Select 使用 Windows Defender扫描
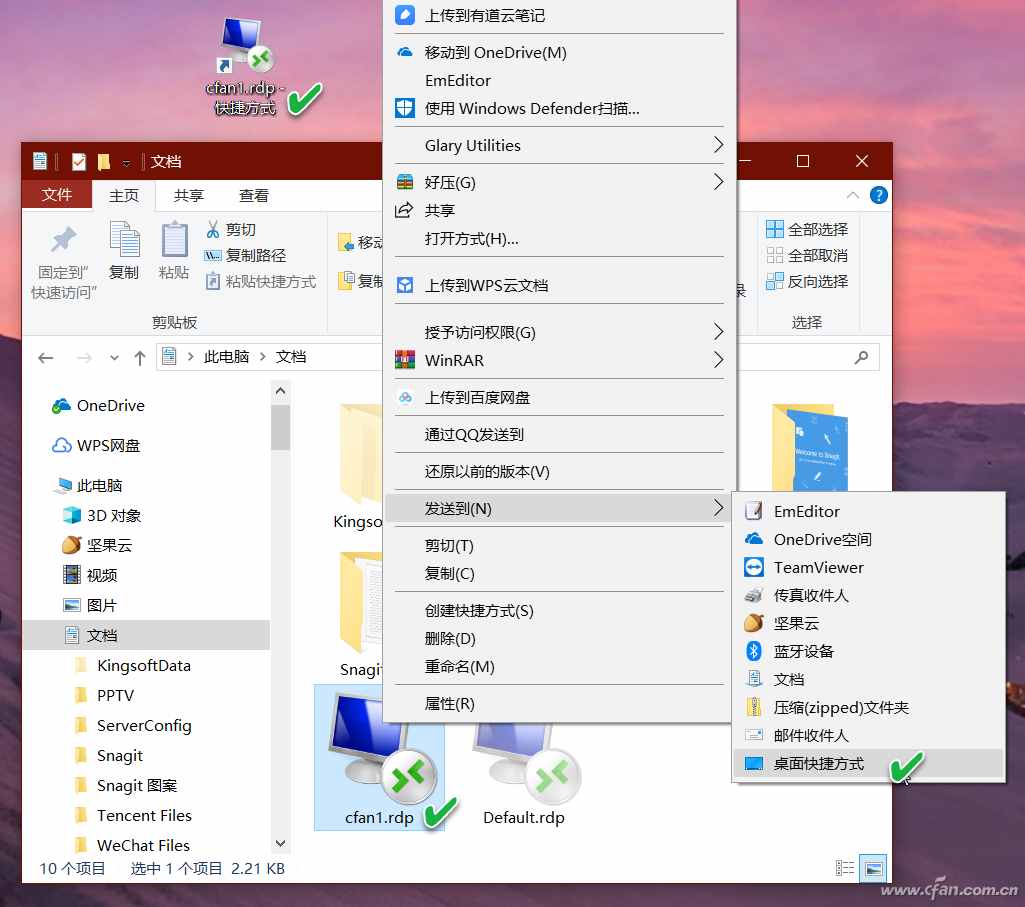Screen dimensions: 1025x907 coord(560,109)
